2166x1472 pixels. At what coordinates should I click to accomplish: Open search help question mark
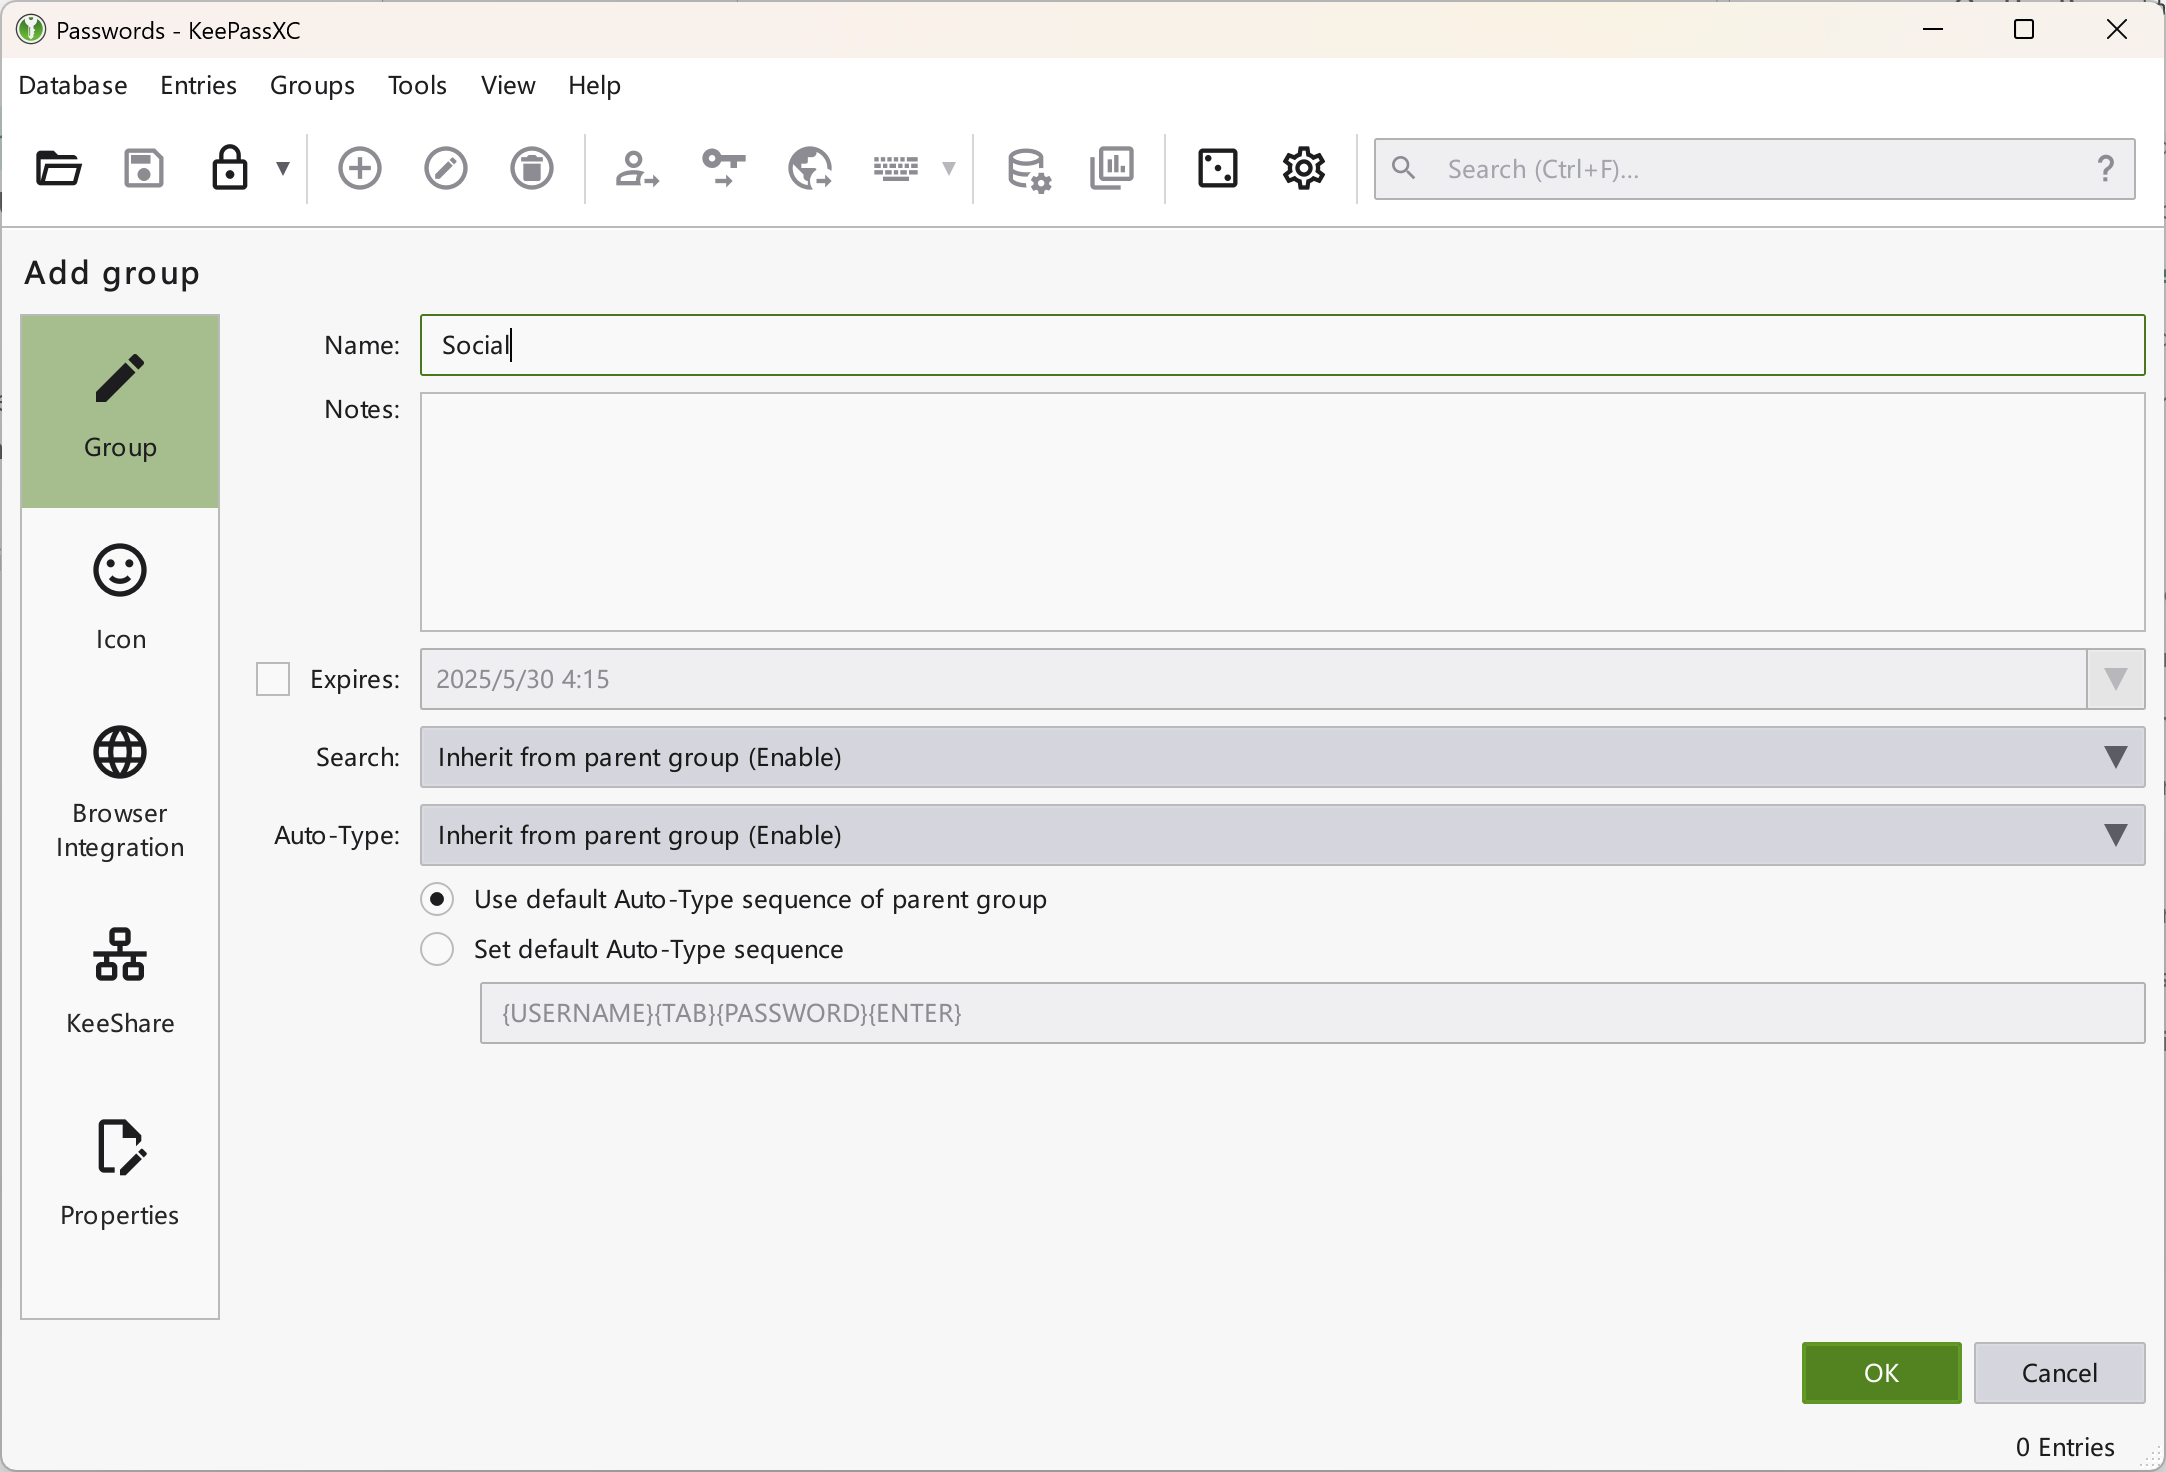[x=2106, y=168]
